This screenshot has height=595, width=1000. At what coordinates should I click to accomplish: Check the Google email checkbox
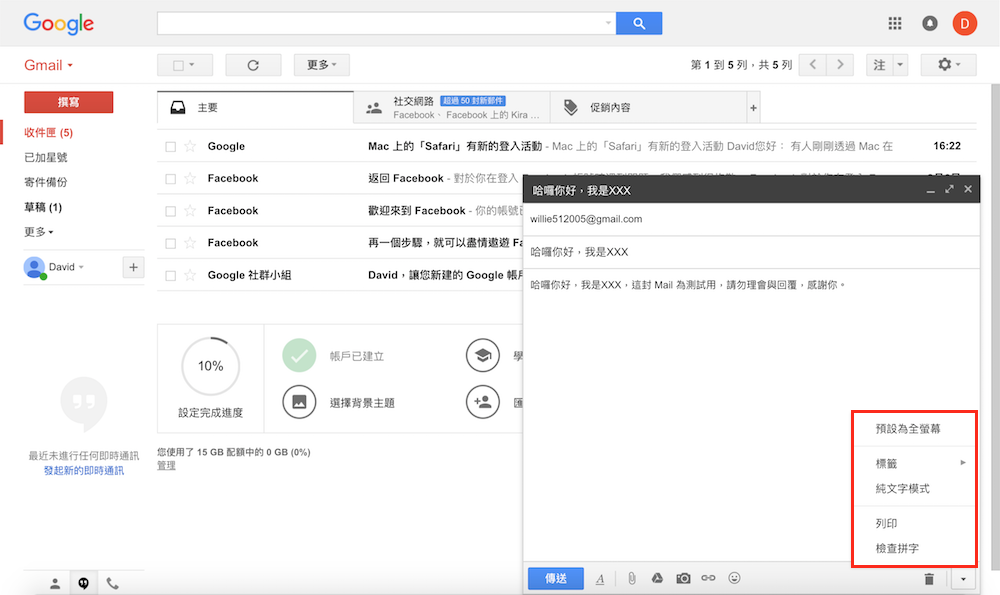(x=170, y=147)
